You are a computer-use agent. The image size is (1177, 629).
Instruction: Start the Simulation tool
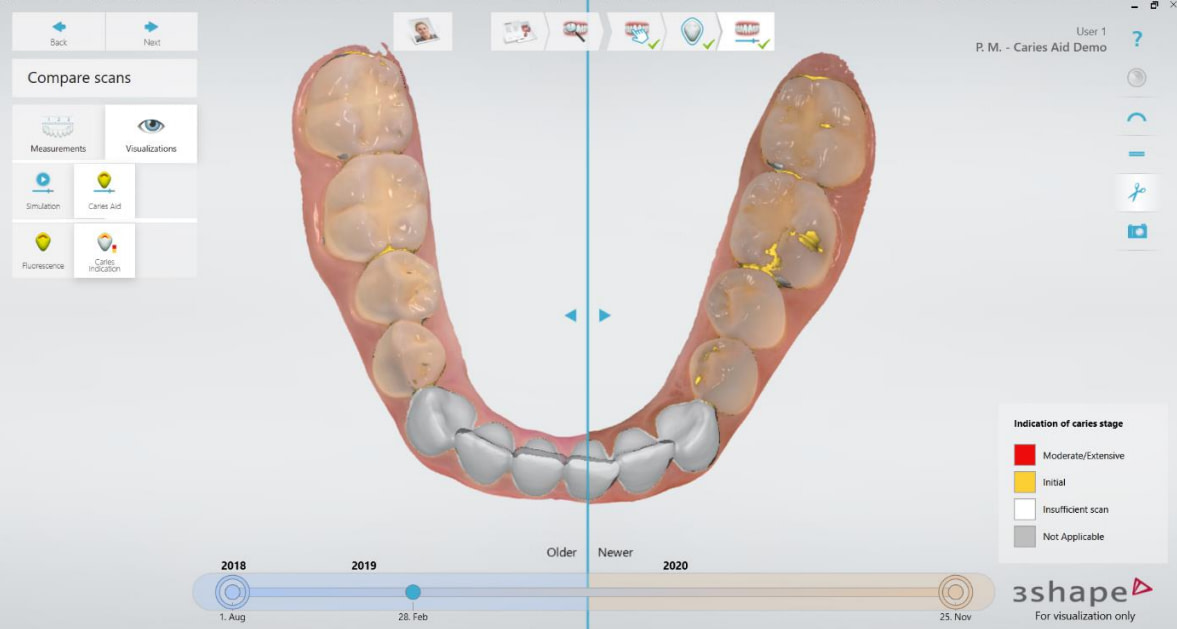click(x=41, y=190)
